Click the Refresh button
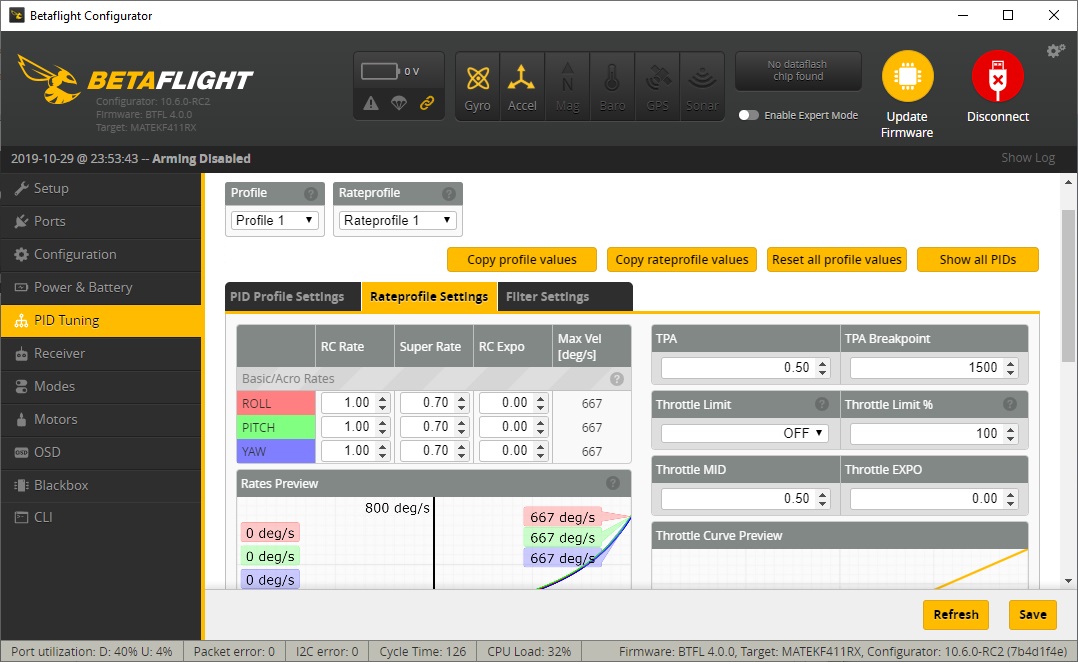Screen dimensions: 1078x662 [x=956, y=615]
